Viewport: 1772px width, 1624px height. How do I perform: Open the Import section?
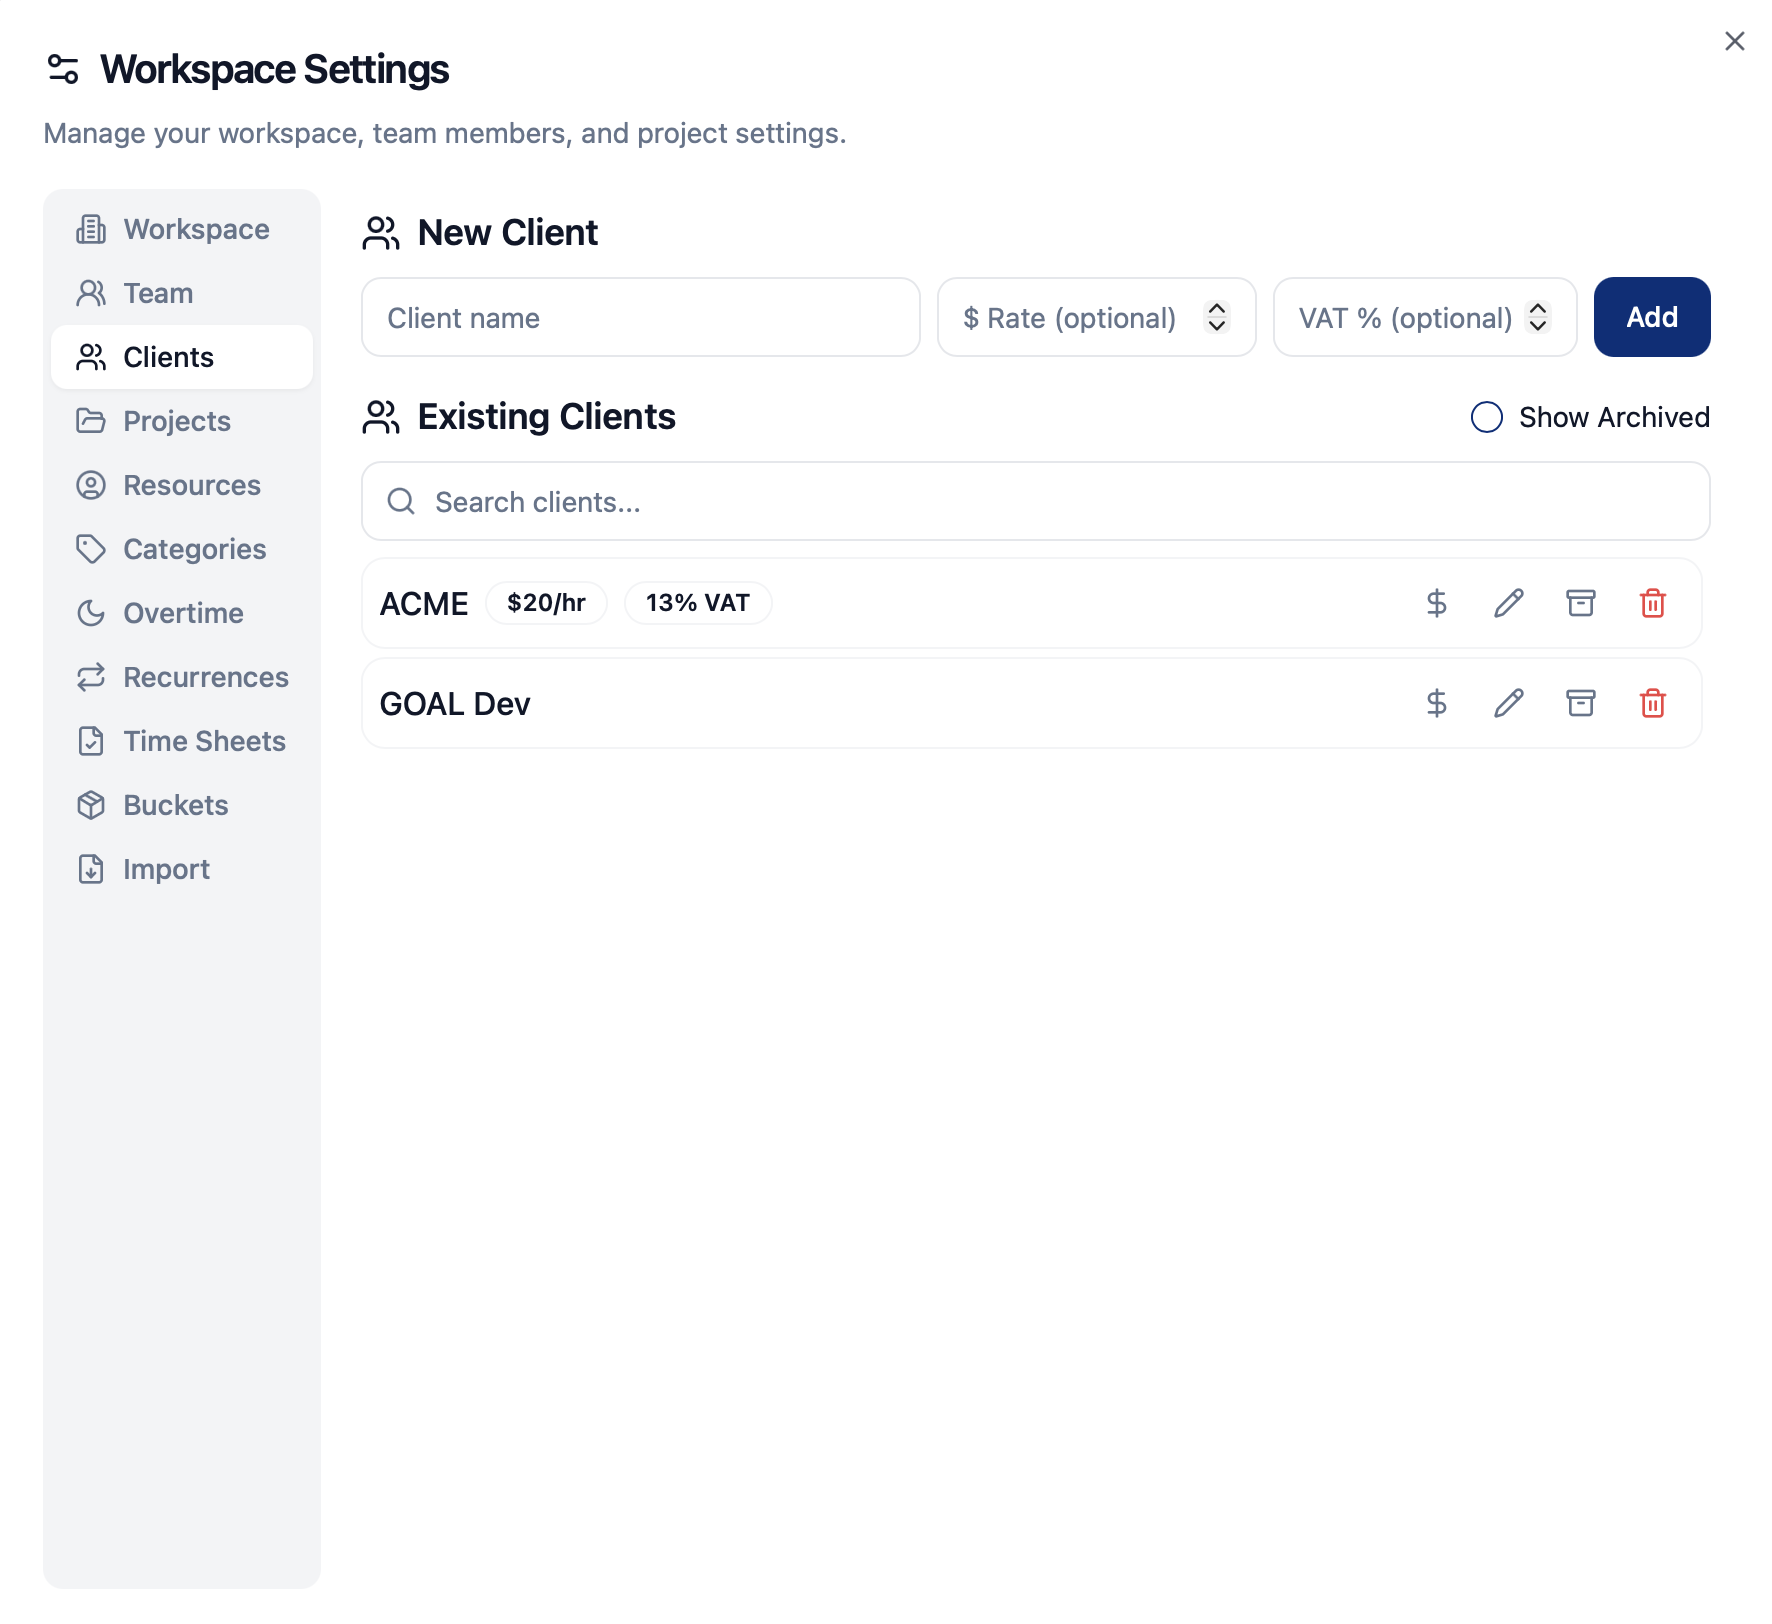182,869
